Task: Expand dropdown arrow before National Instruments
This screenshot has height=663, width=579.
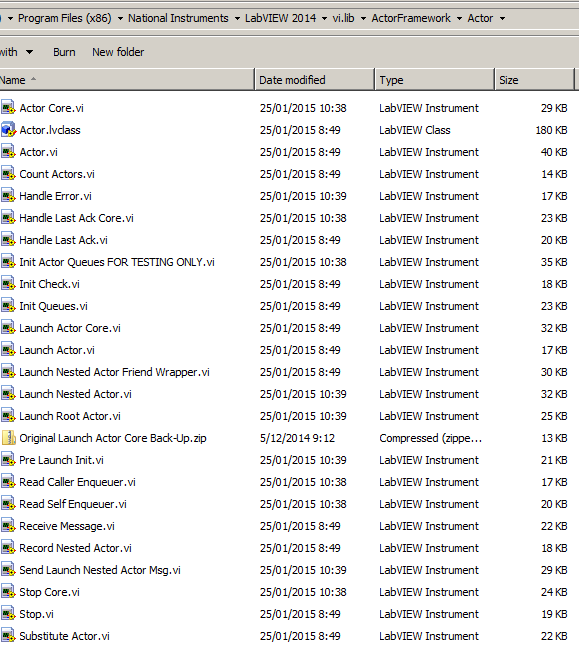Action: pyautogui.click(x=120, y=19)
